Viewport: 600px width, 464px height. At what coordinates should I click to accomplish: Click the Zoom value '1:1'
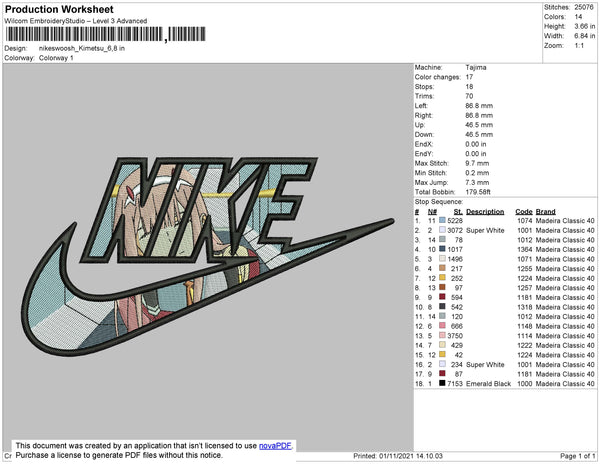coord(579,46)
